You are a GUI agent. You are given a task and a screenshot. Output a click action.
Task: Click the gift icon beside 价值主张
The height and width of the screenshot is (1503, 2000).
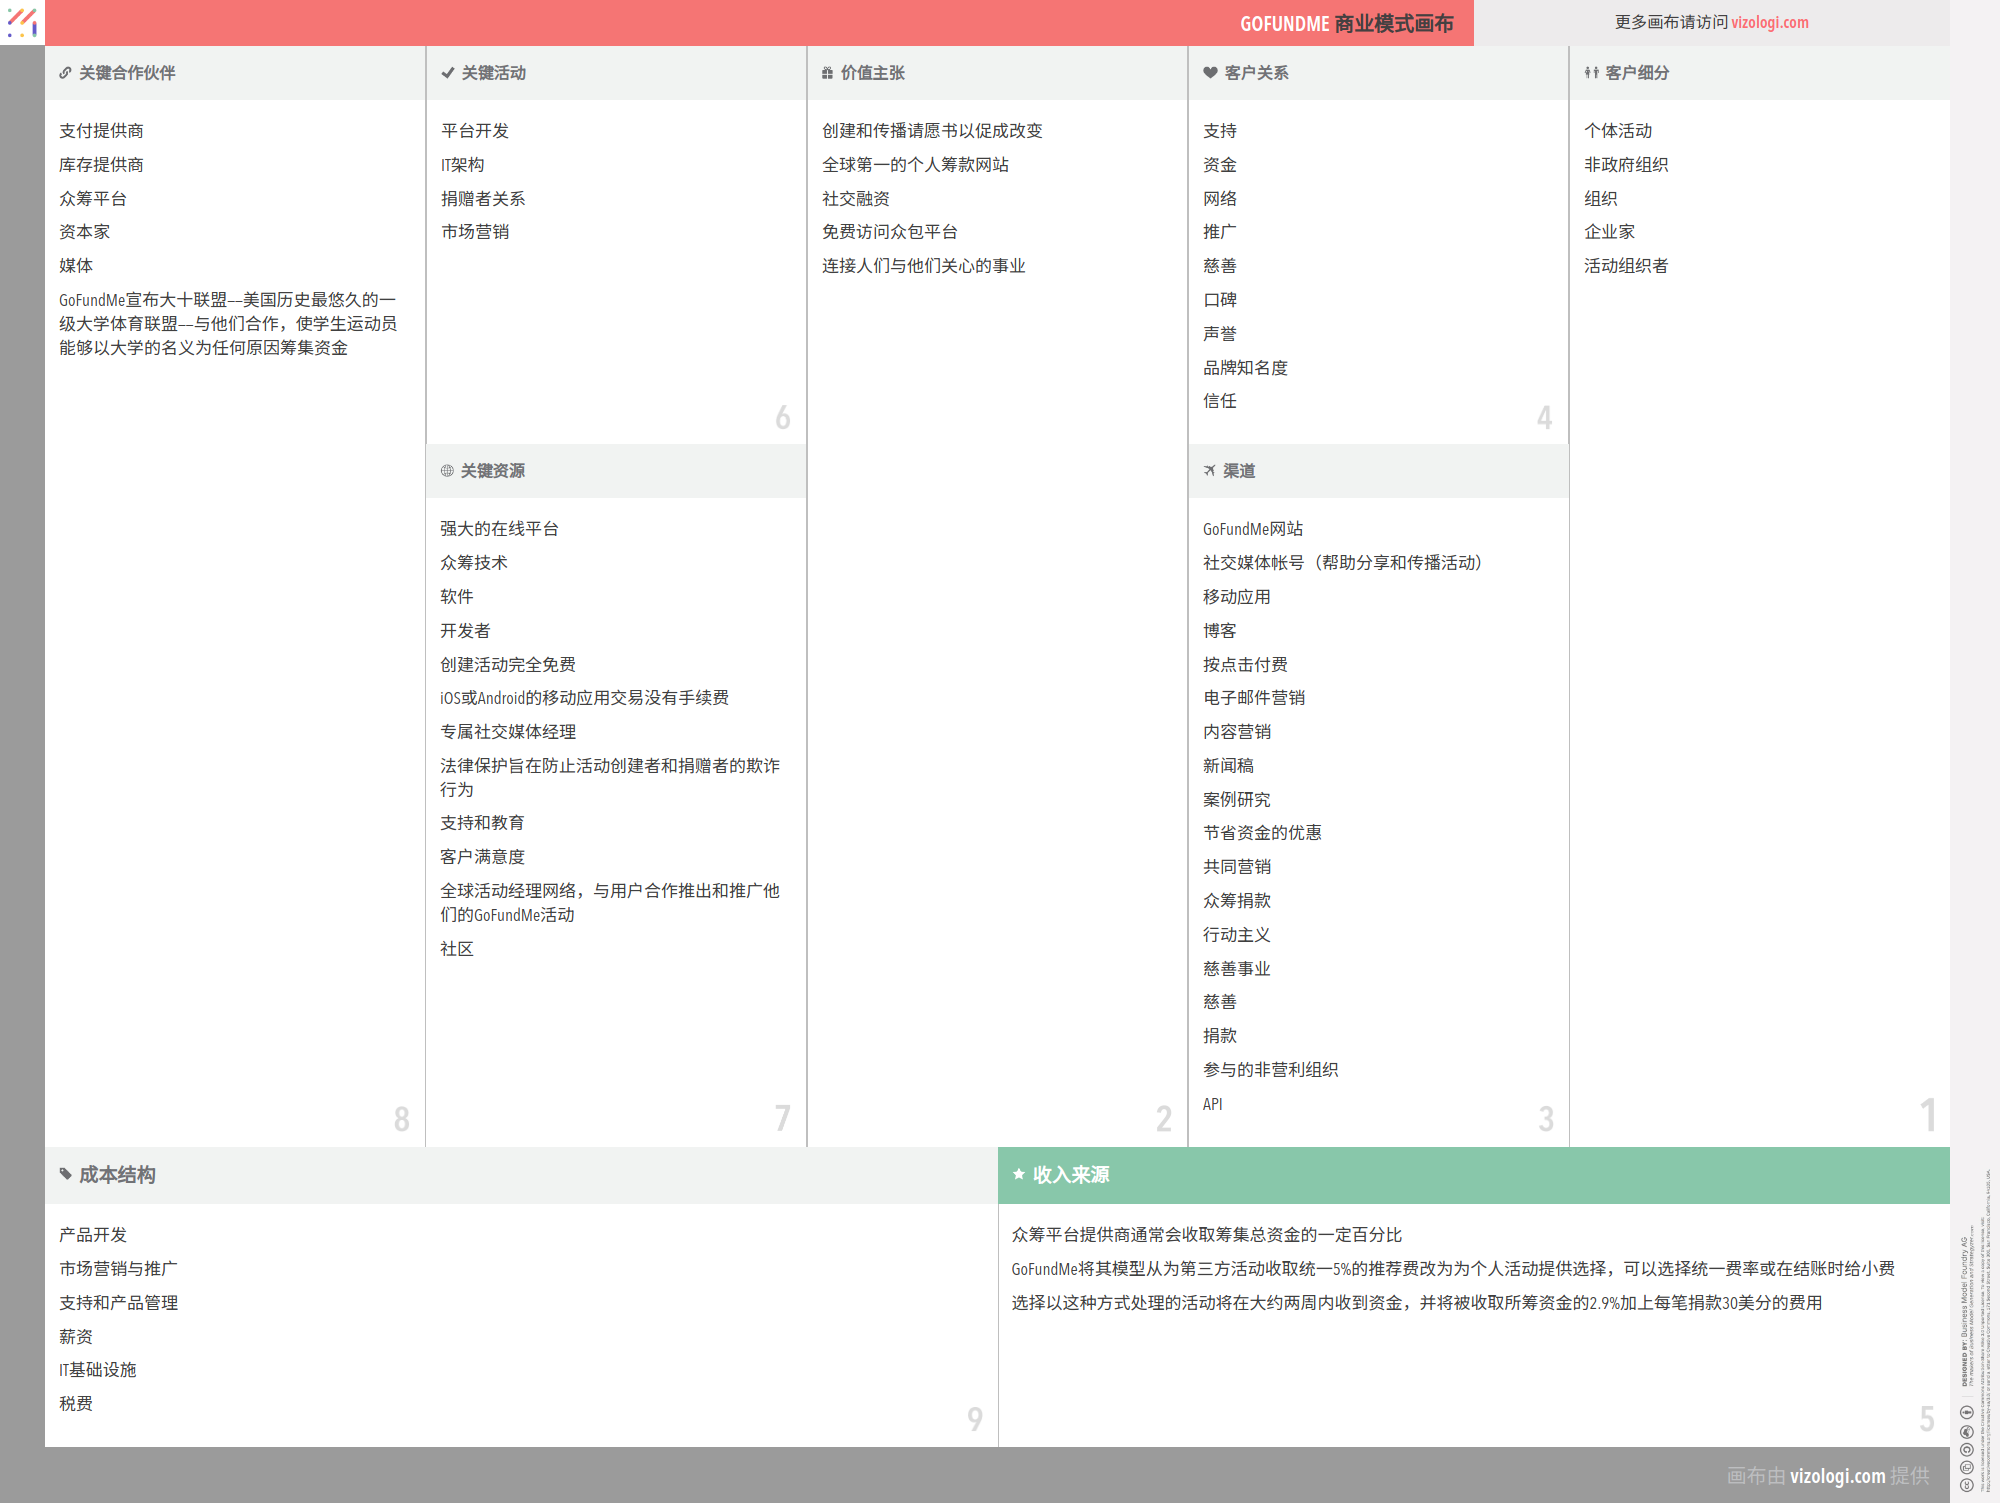[827, 73]
